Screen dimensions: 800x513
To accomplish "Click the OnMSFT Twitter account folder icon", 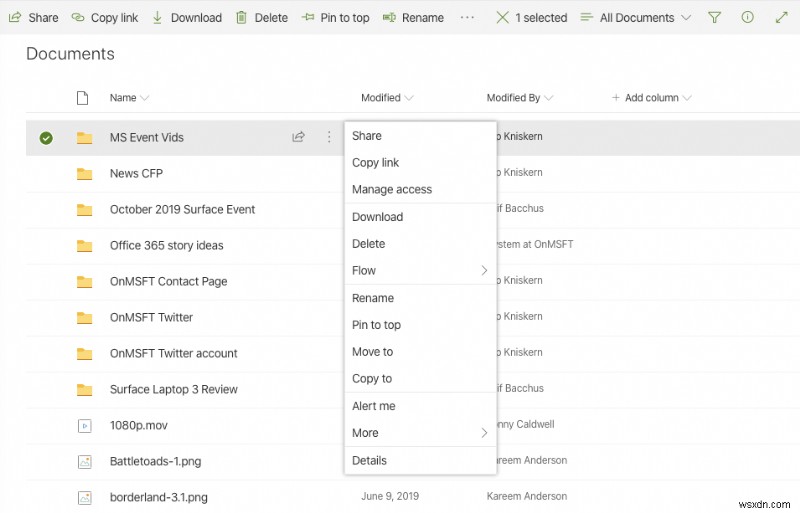I will coord(84,354).
